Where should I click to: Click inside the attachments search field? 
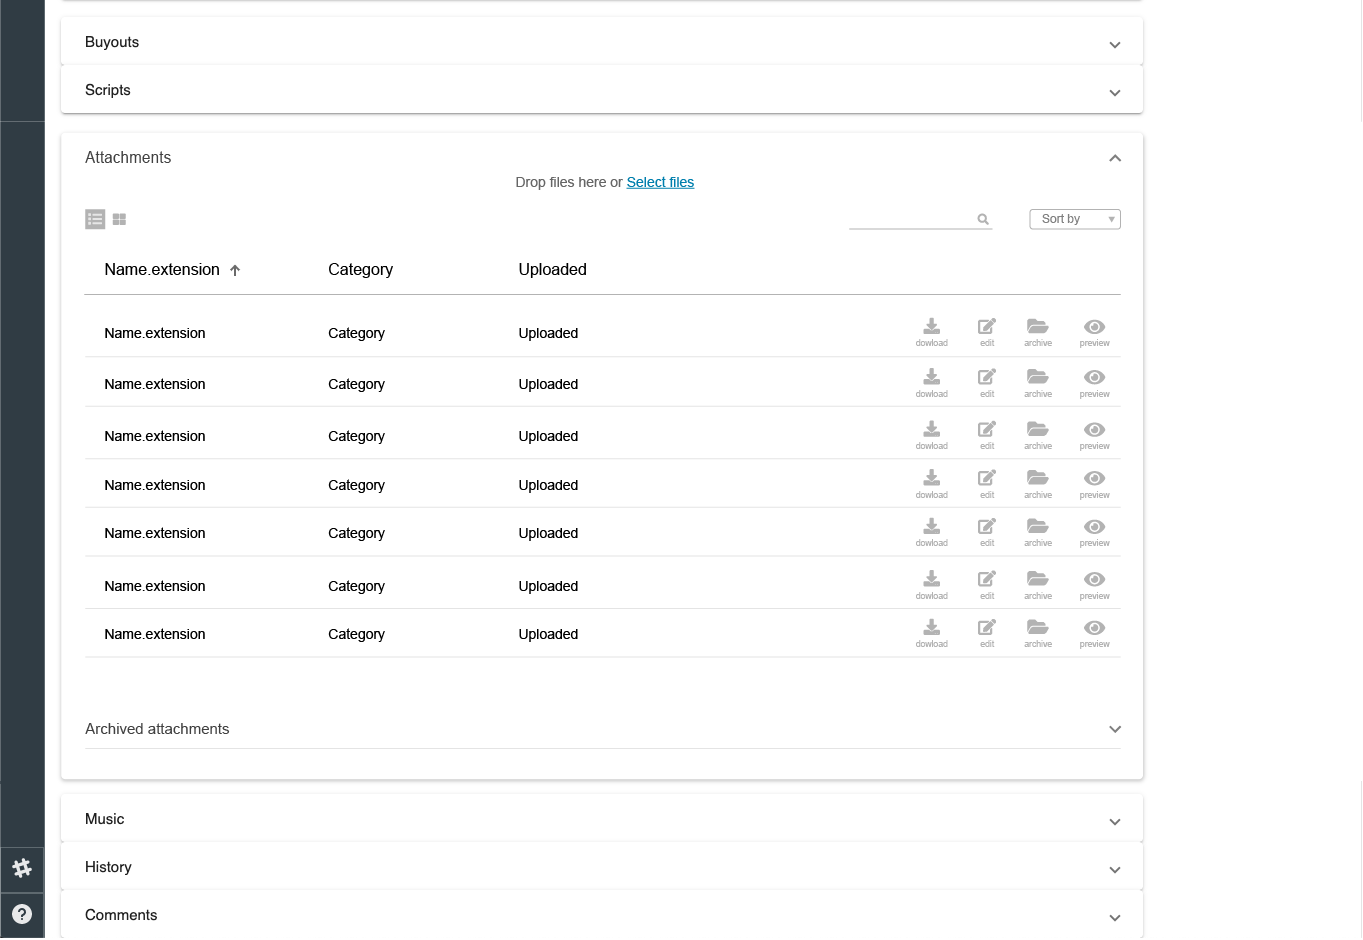point(915,219)
